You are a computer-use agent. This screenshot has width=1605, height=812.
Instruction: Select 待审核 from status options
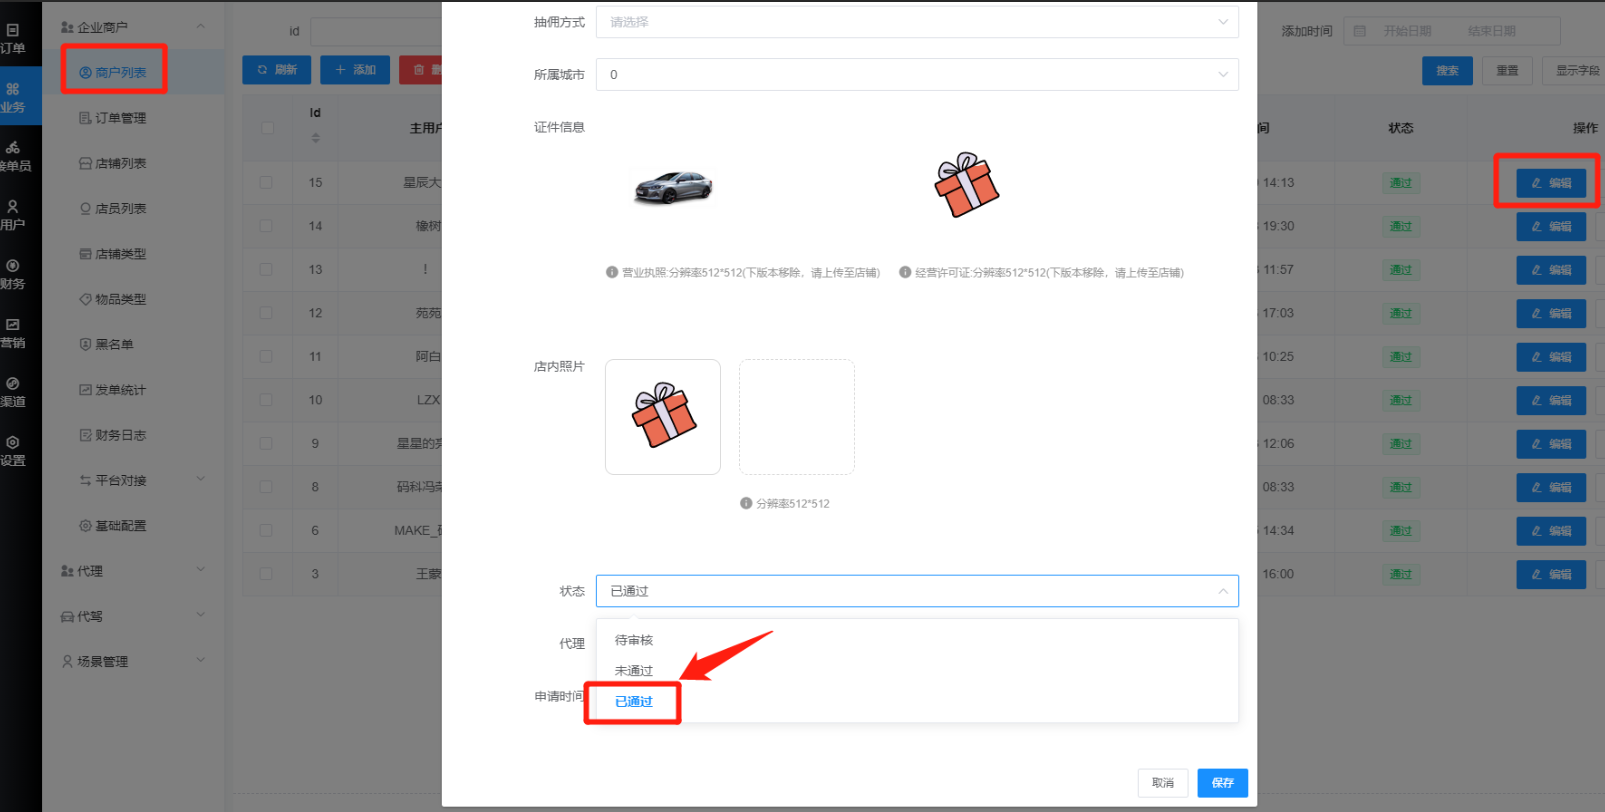pyautogui.click(x=634, y=640)
